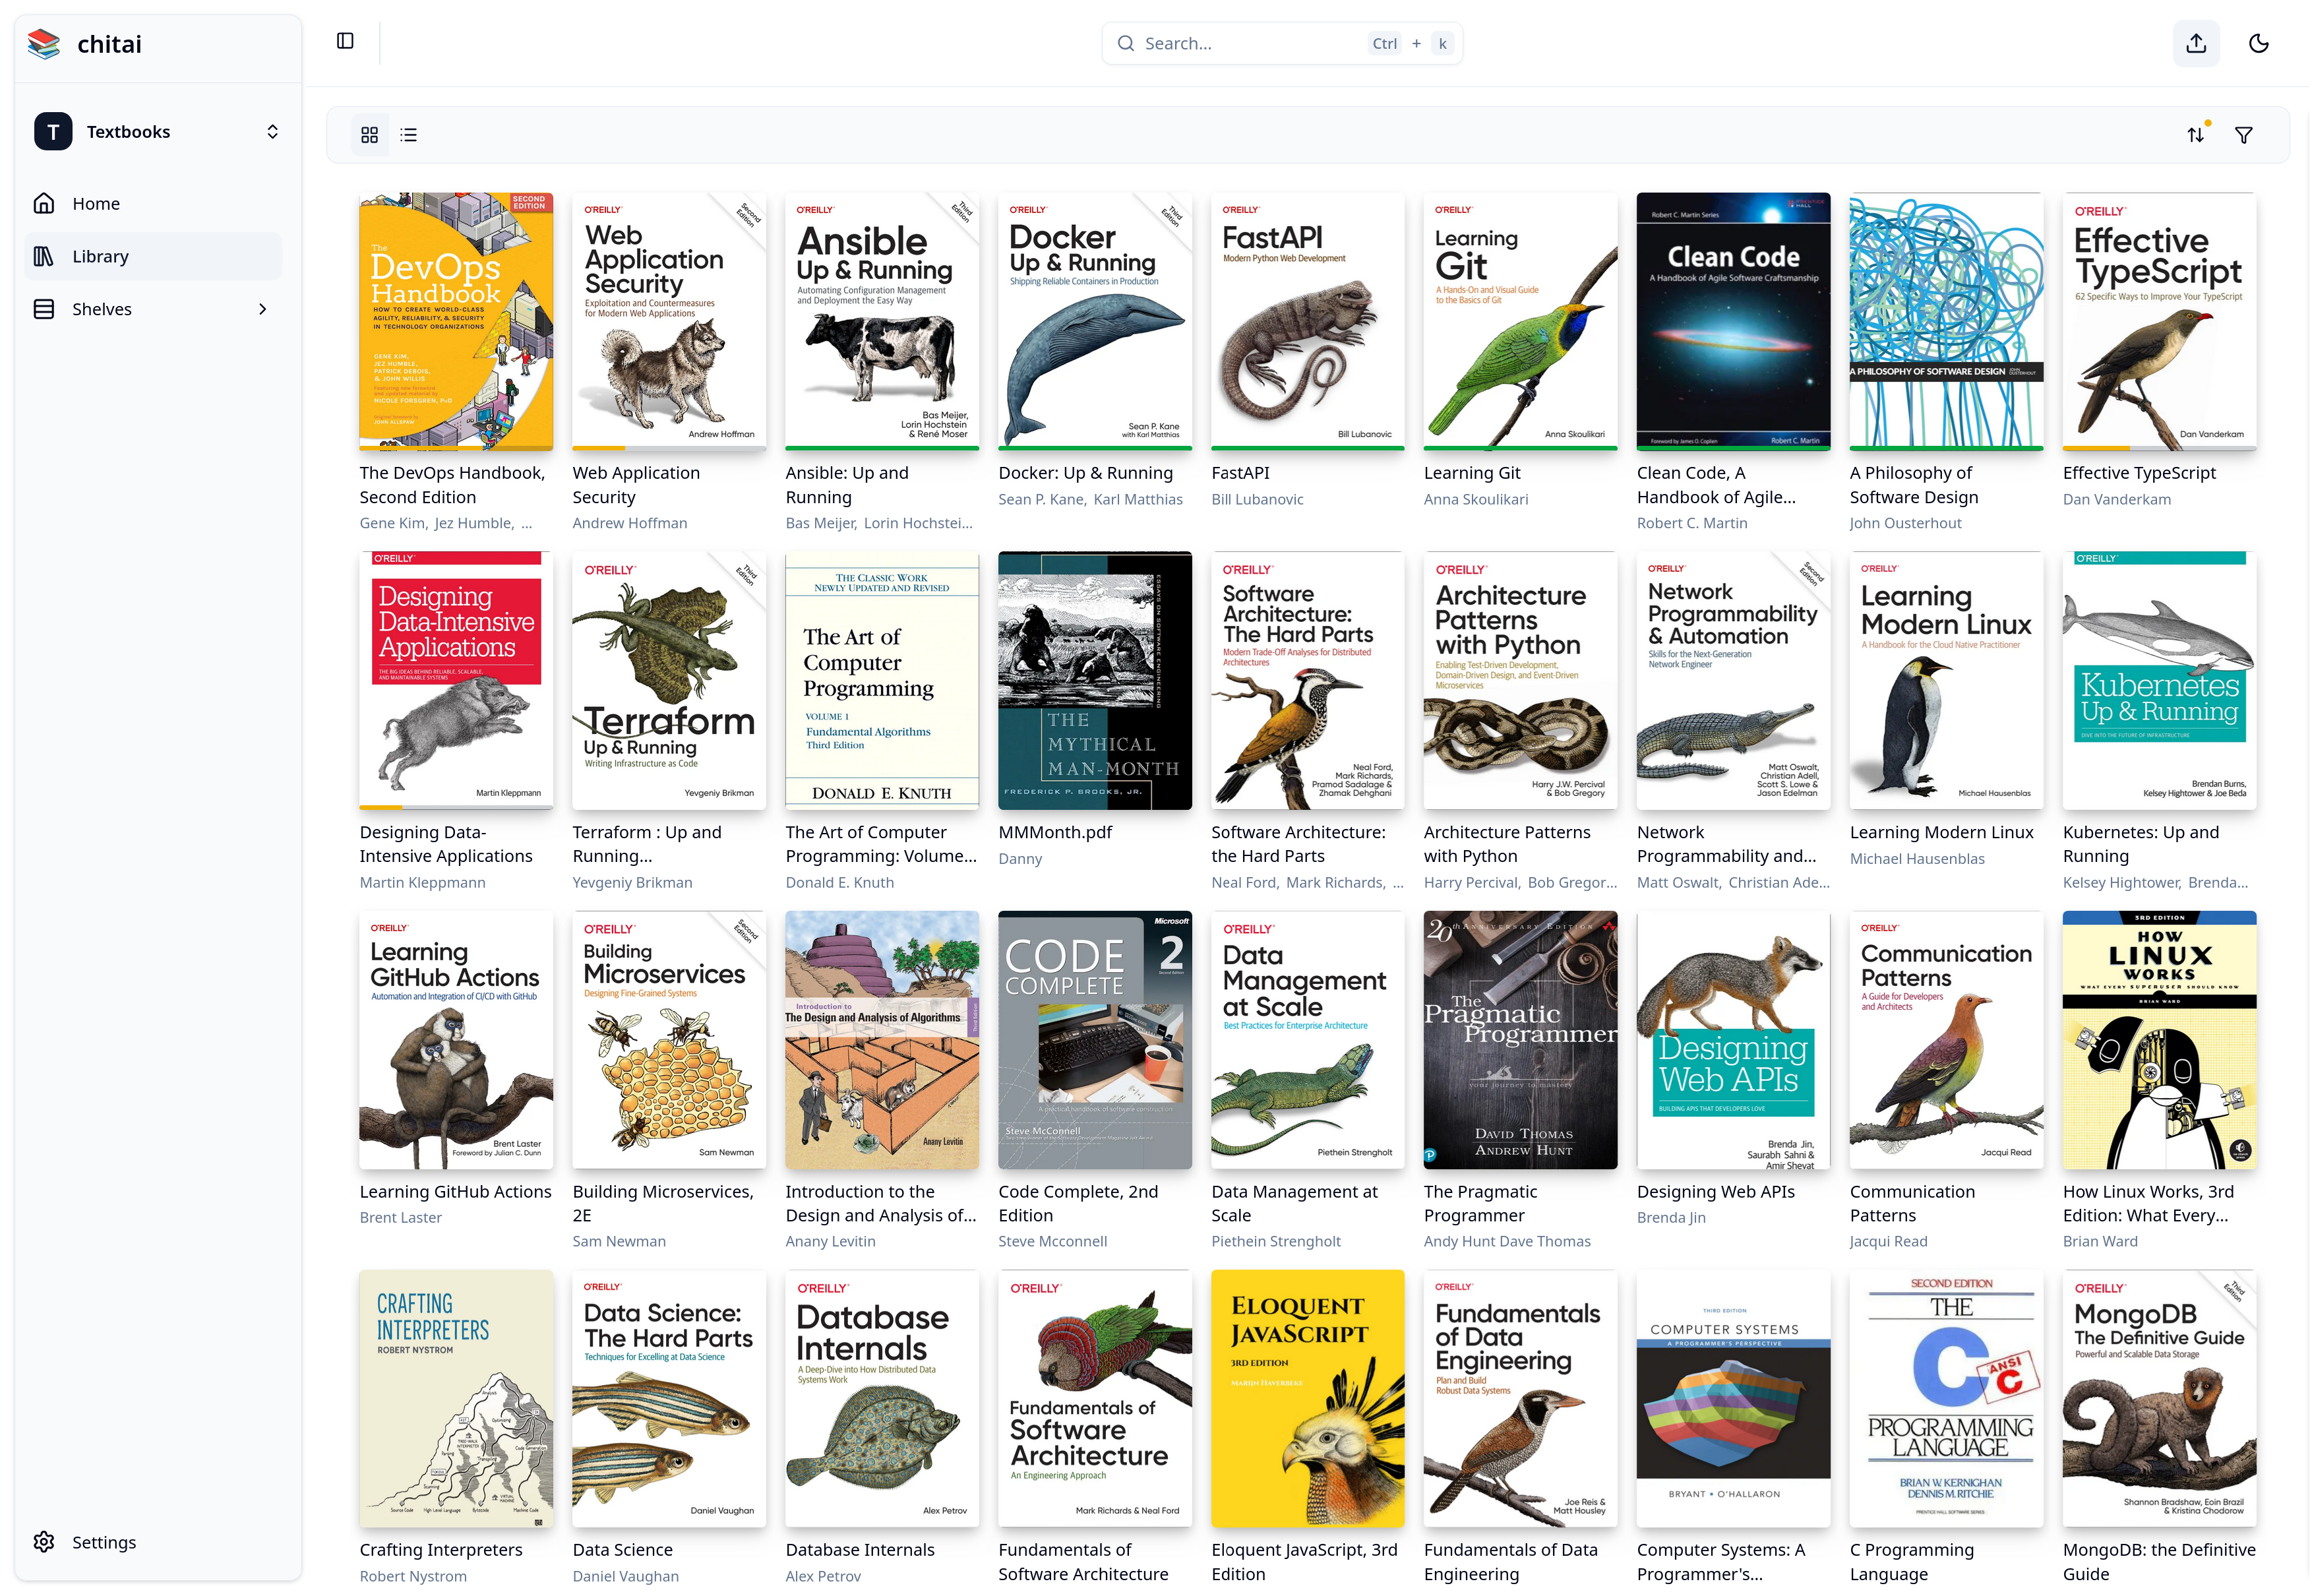This screenshot has width=2310, height=1596.
Task: Expand the Shelves chevron
Action: tap(262, 309)
